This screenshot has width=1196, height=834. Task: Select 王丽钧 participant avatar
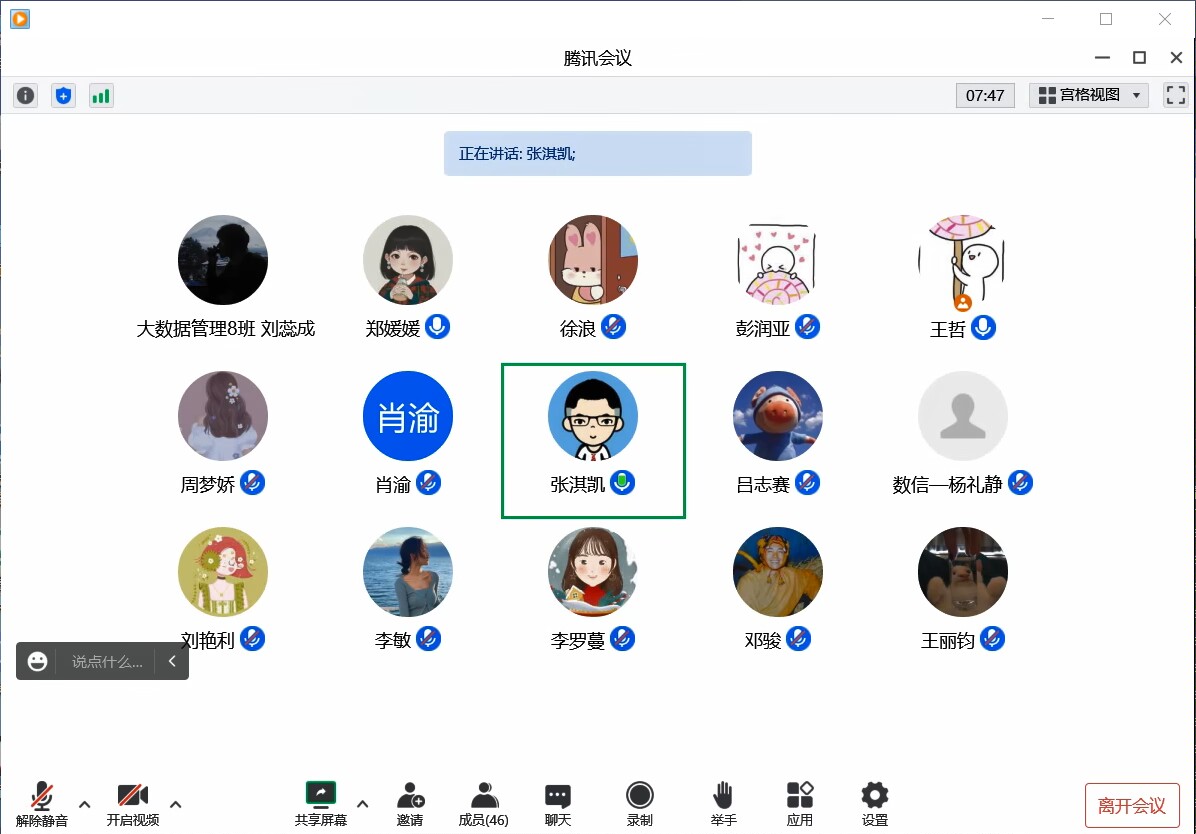pyautogui.click(x=963, y=572)
